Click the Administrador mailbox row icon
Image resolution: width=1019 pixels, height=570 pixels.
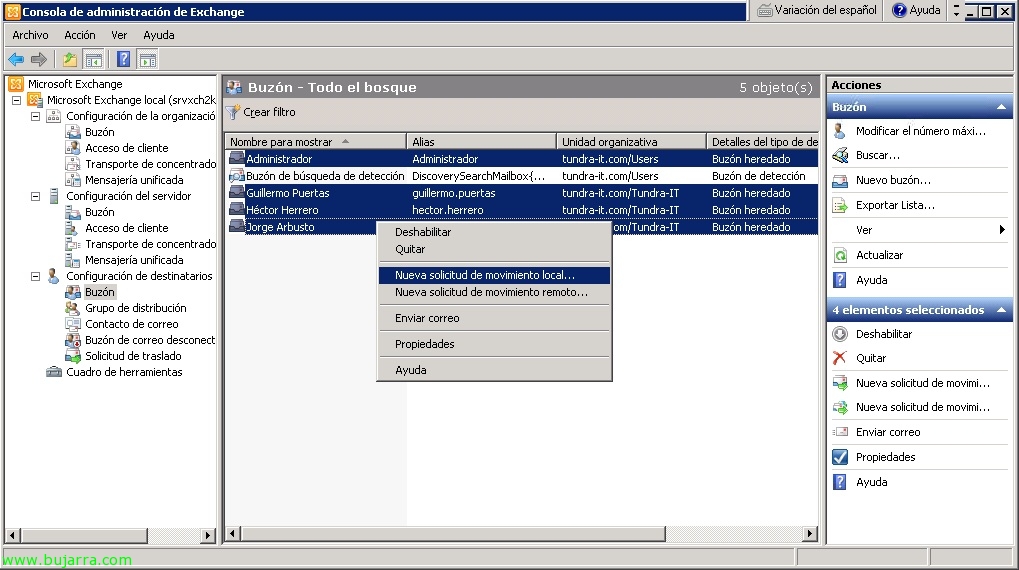237,159
